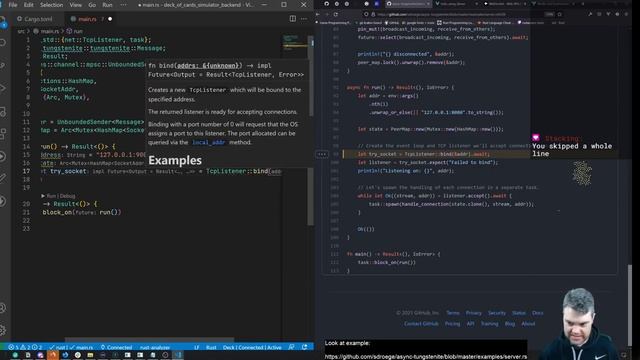Open the Privacy link in GitHub footer
The width and height of the screenshot is (640, 360).
point(473,313)
